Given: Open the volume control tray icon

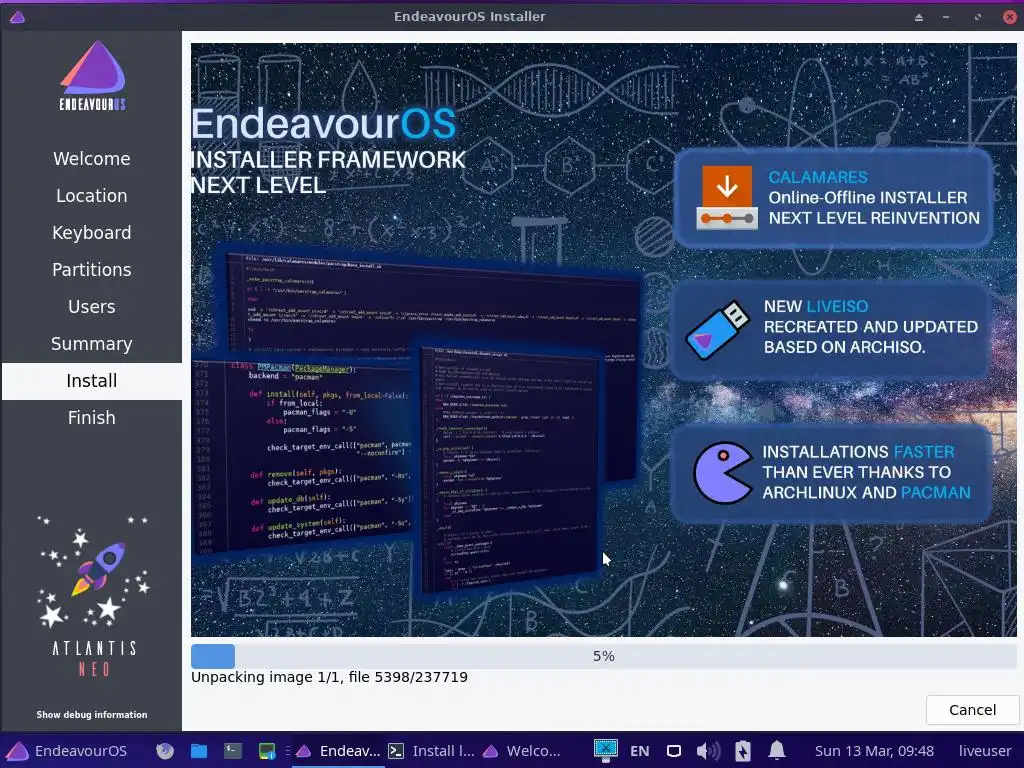Looking at the screenshot, I should (x=708, y=751).
